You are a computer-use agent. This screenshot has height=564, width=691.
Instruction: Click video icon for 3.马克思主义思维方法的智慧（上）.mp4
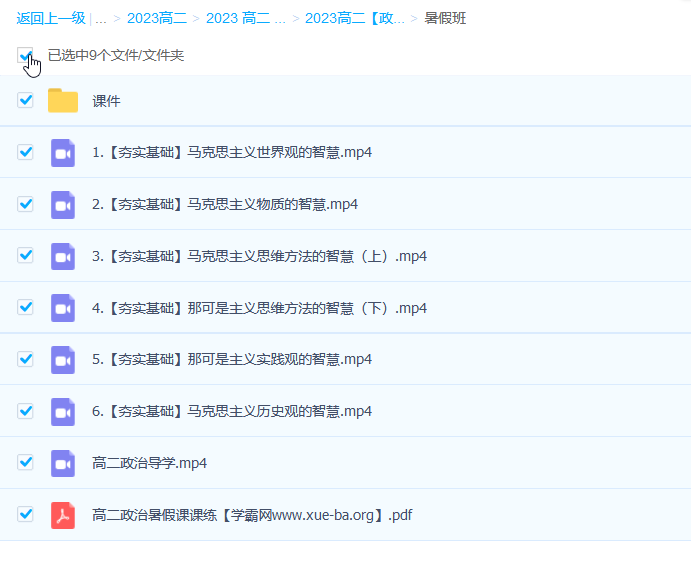tap(63, 257)
